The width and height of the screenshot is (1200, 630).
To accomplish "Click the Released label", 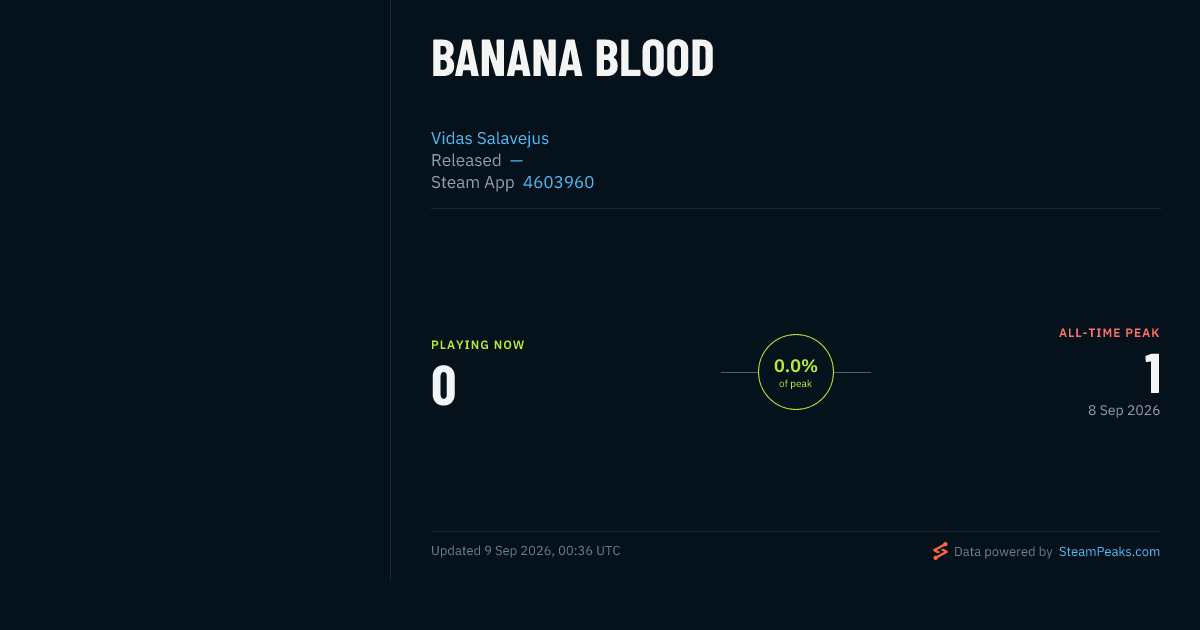I will tap(466, 160).
